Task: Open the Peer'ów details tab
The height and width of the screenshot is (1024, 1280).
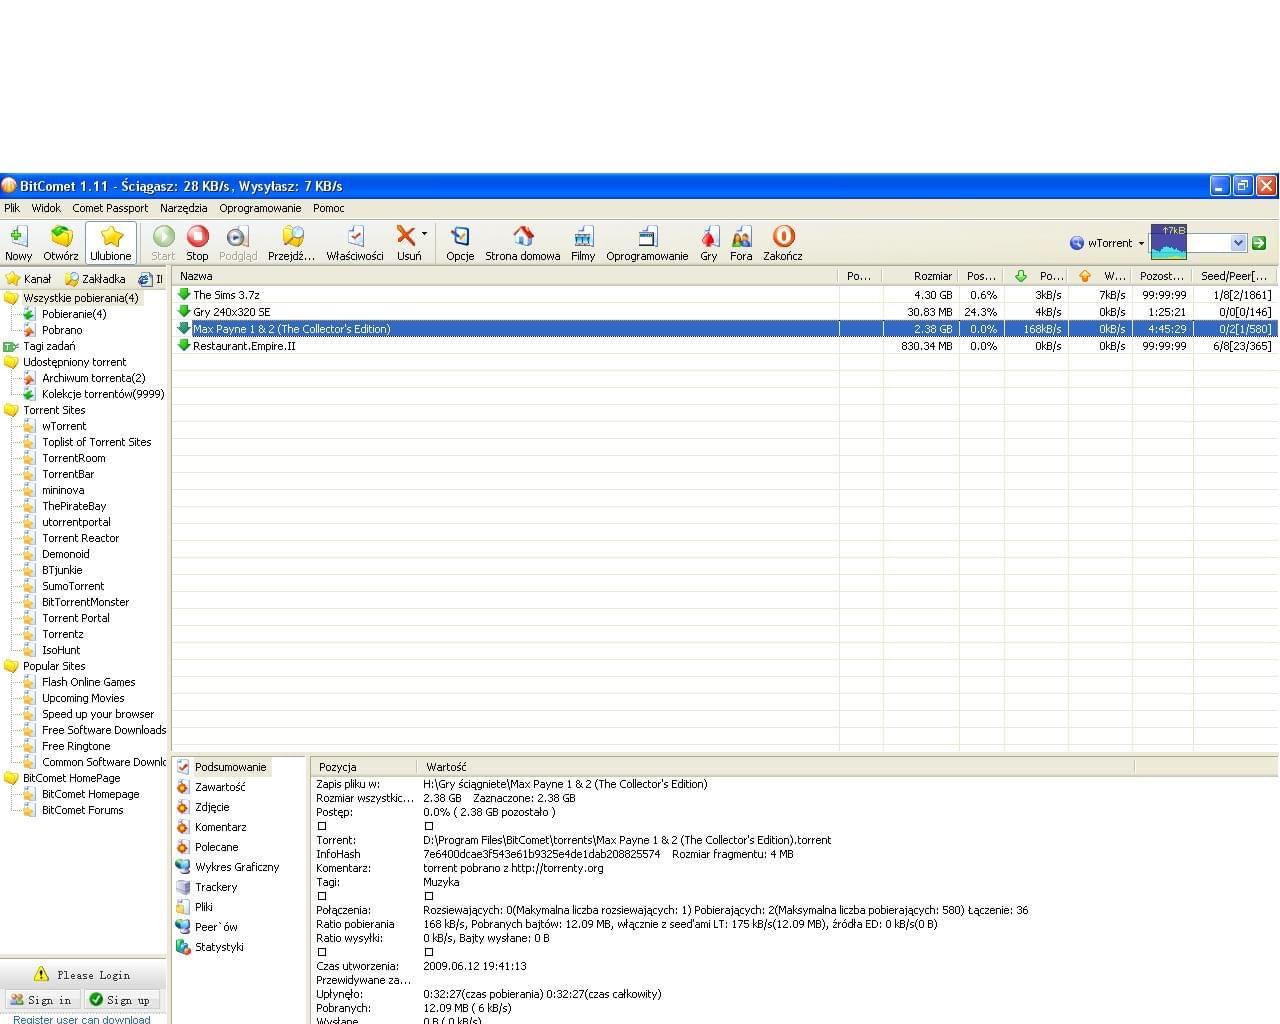Action: coord(216,927)
